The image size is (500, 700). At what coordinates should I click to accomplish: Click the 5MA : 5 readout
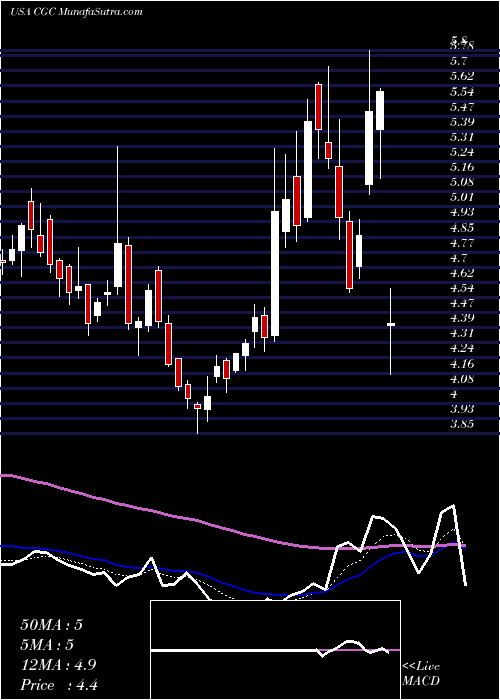(47, 645)
